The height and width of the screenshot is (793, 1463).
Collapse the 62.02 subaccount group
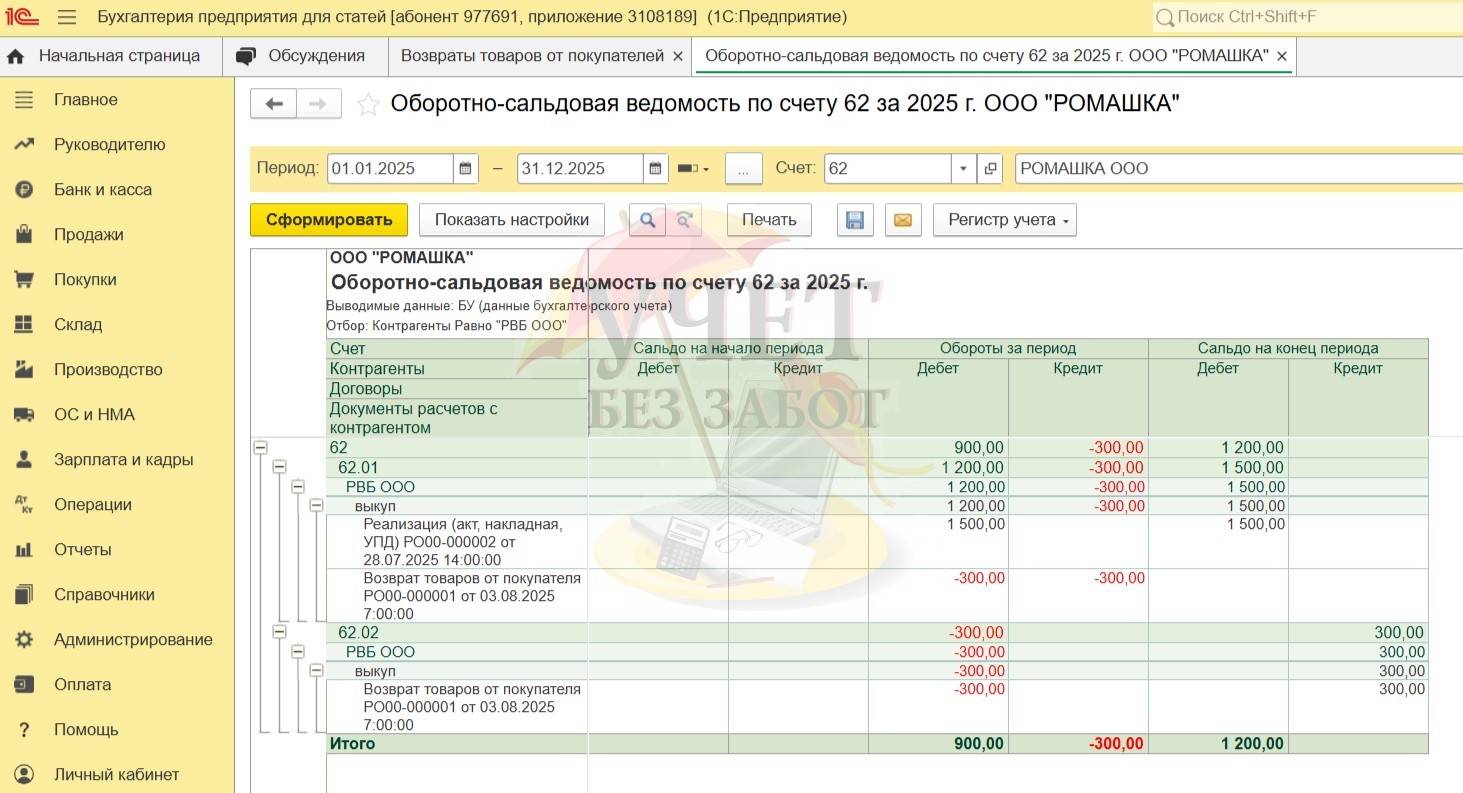tap(279, 632)
